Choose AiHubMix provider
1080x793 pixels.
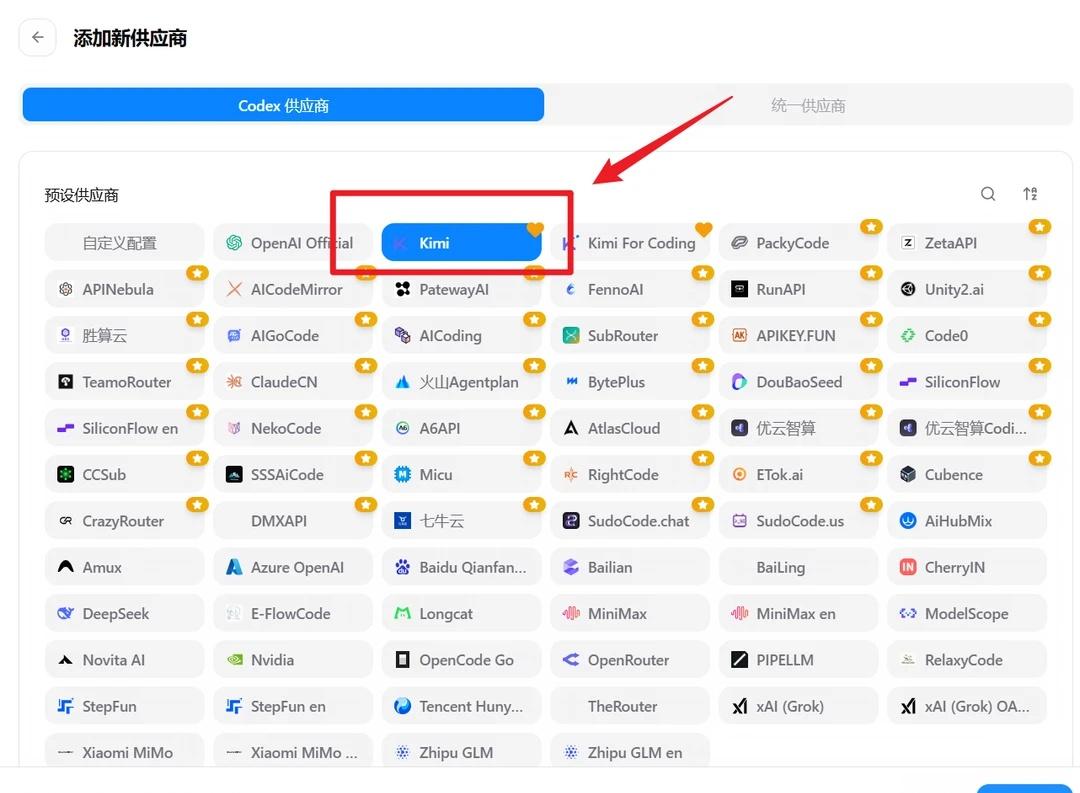tap(967, 521)
